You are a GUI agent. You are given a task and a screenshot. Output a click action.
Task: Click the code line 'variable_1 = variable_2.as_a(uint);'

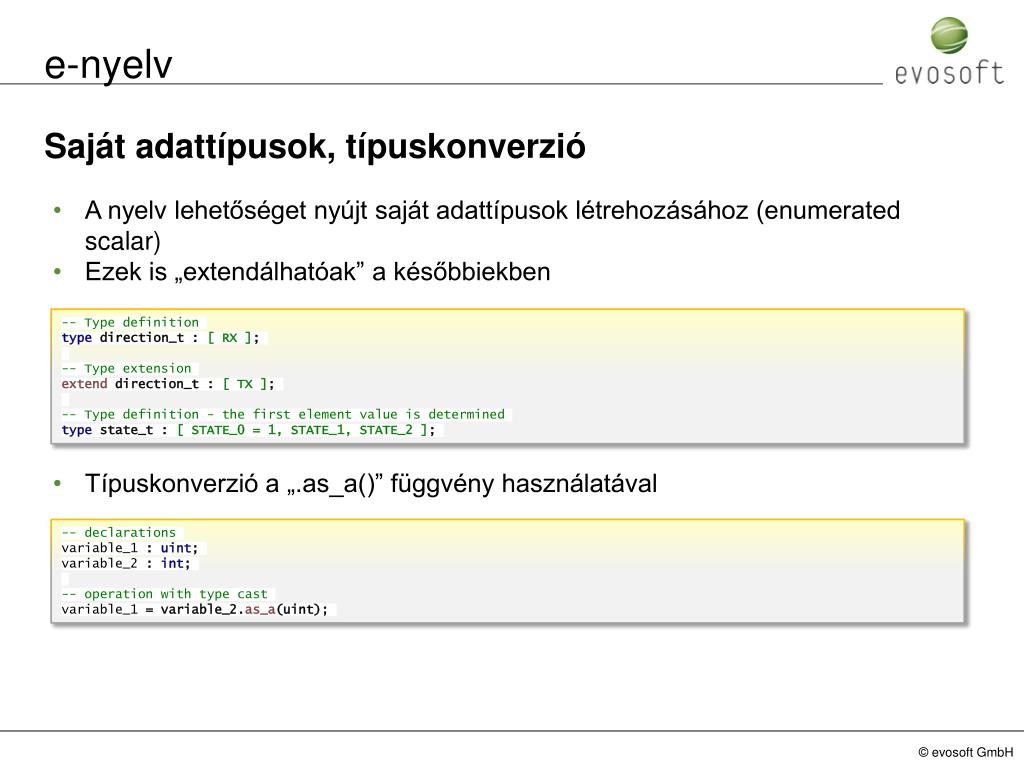195,609
